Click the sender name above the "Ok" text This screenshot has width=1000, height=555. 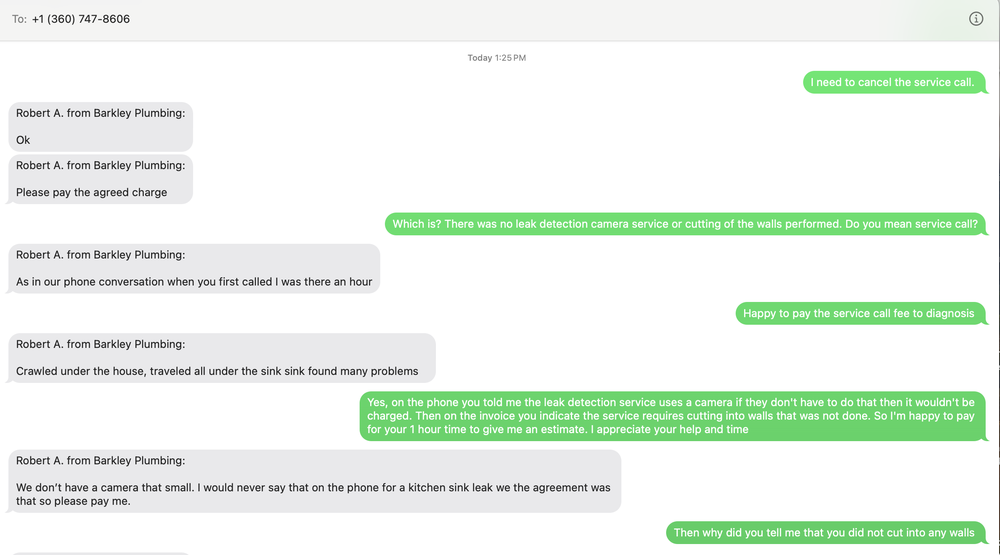pos(100,113)
